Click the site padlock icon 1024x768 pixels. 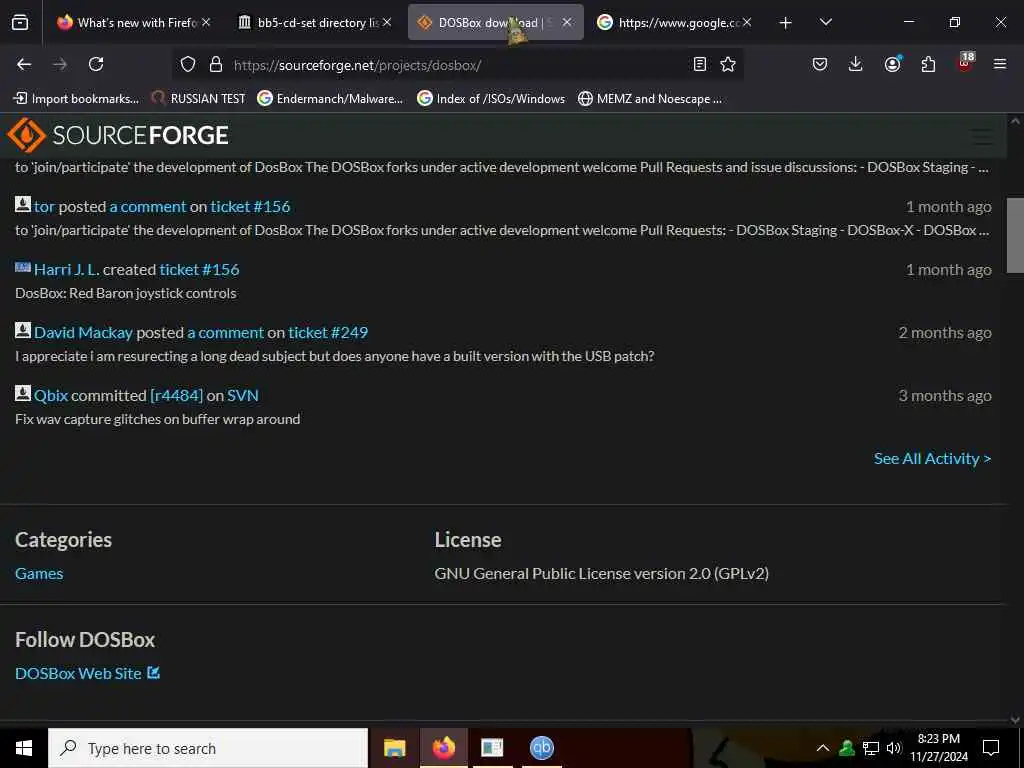(x=216, y=64)
